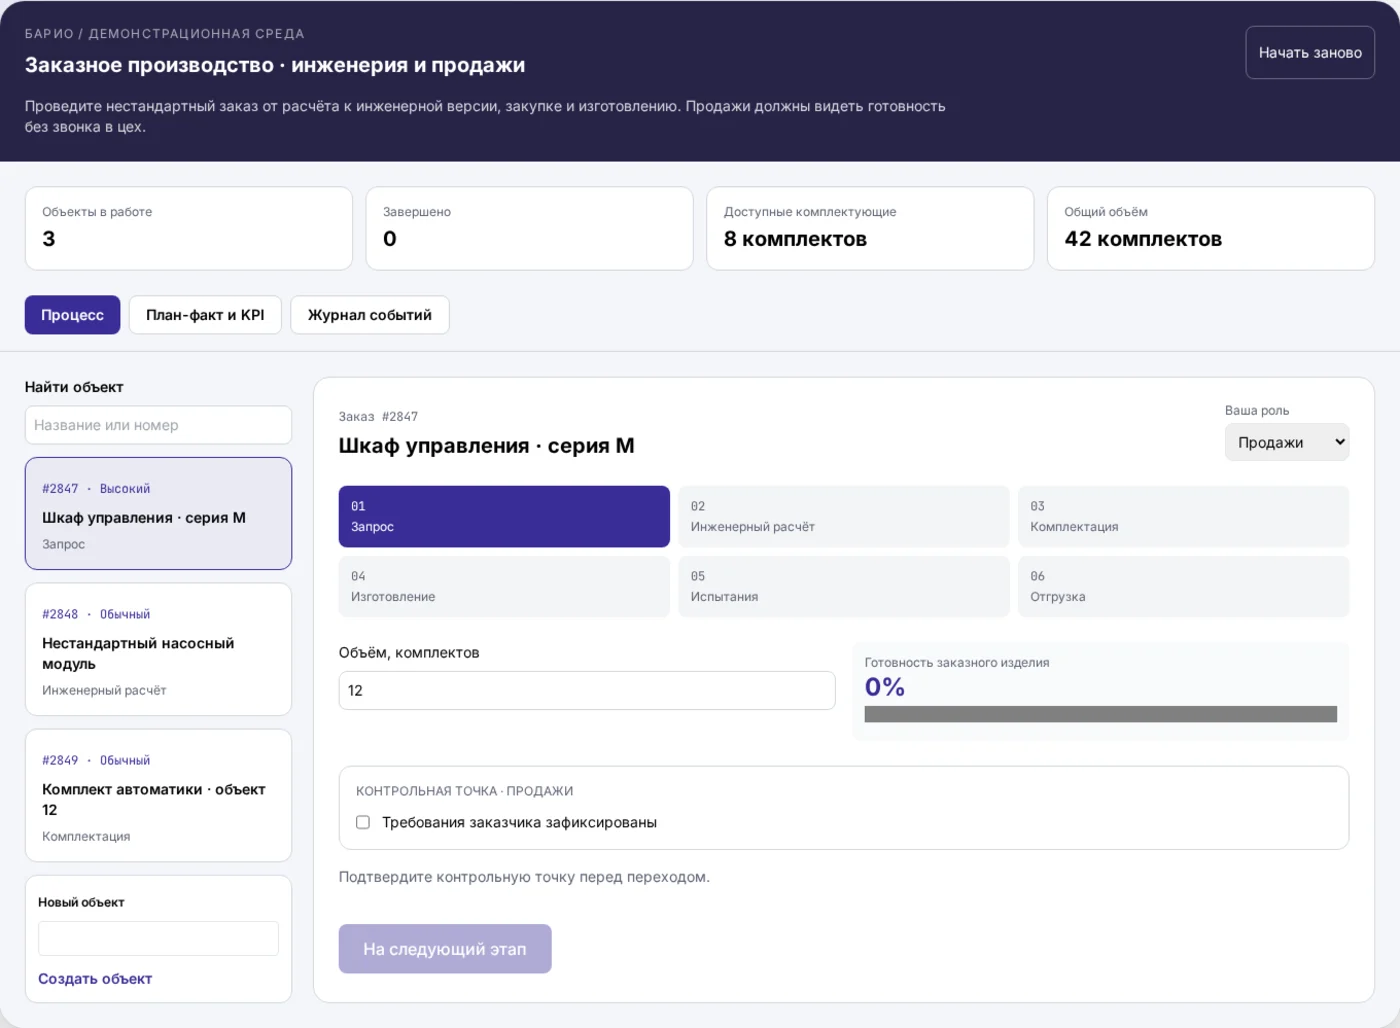Check Требования заказчика зафиксированы checkbox
The image size is (1400, 1028).
click(x=363, y=823)
